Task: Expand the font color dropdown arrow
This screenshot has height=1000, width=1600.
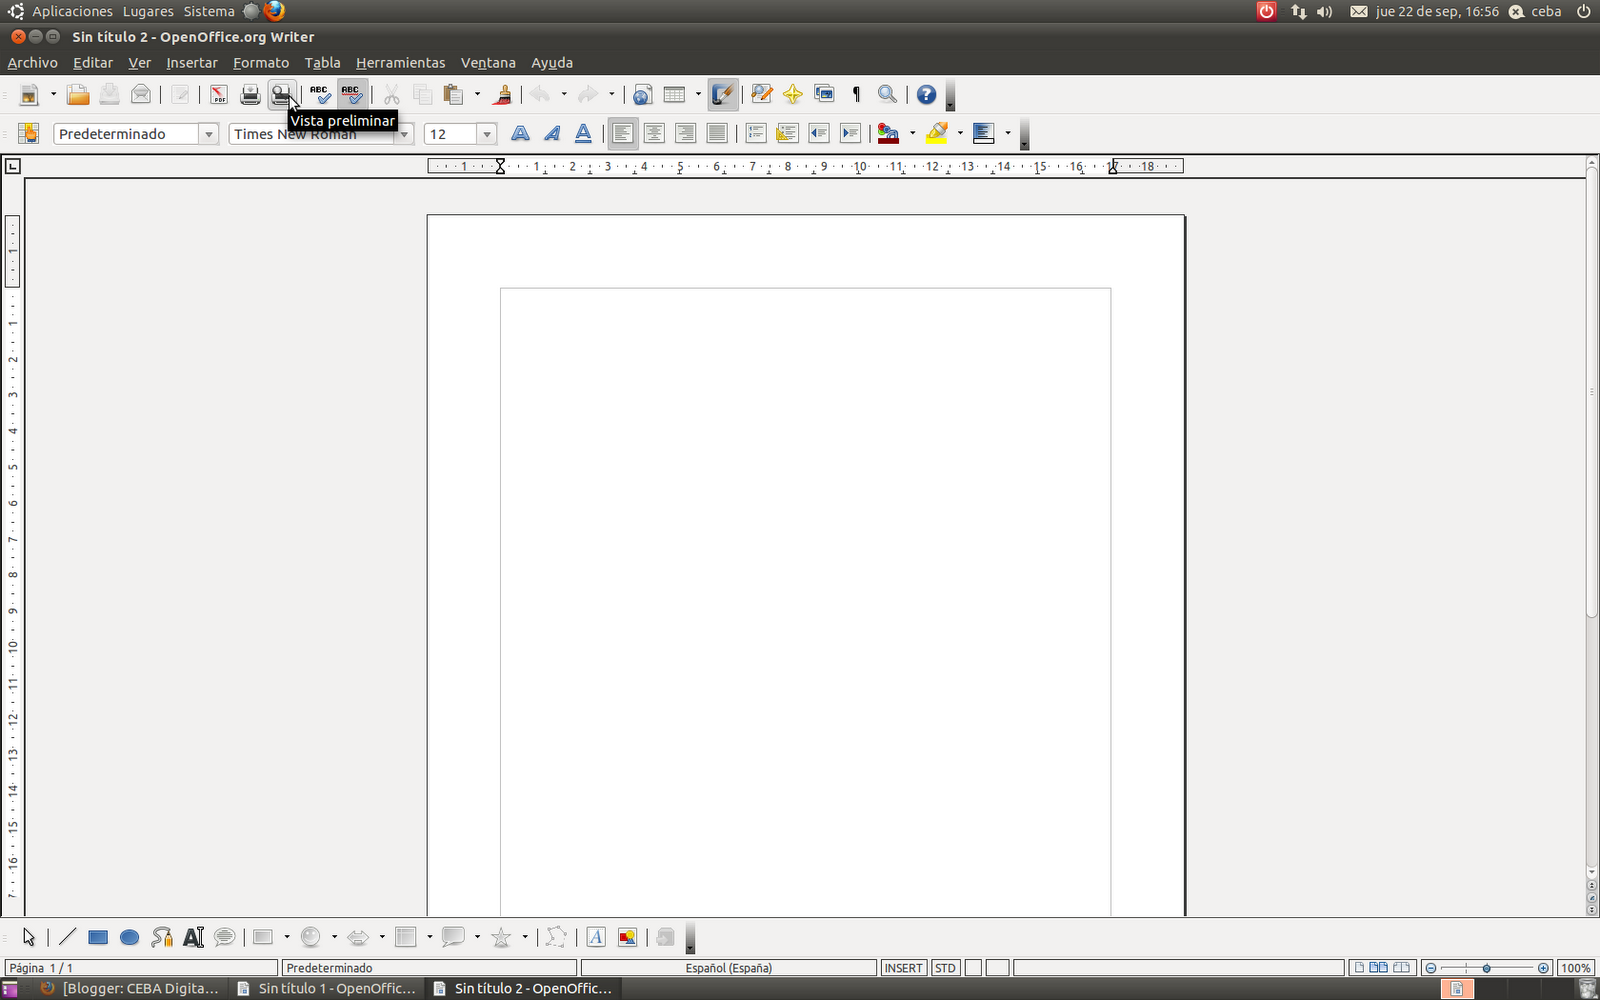Action: [x=912, y=134]
